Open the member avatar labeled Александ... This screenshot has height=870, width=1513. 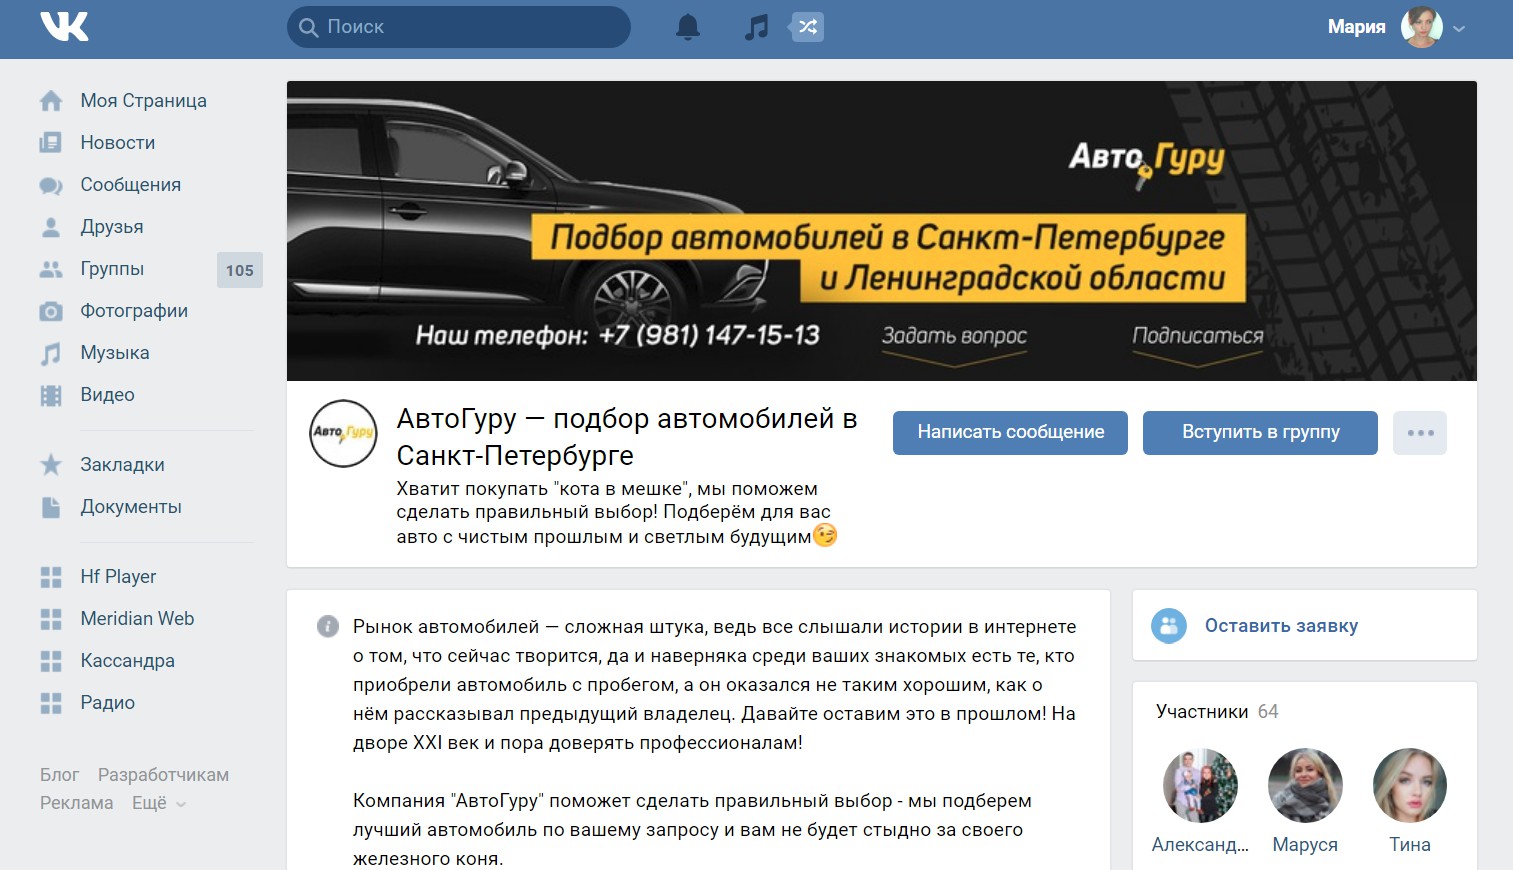[1200, 786]
